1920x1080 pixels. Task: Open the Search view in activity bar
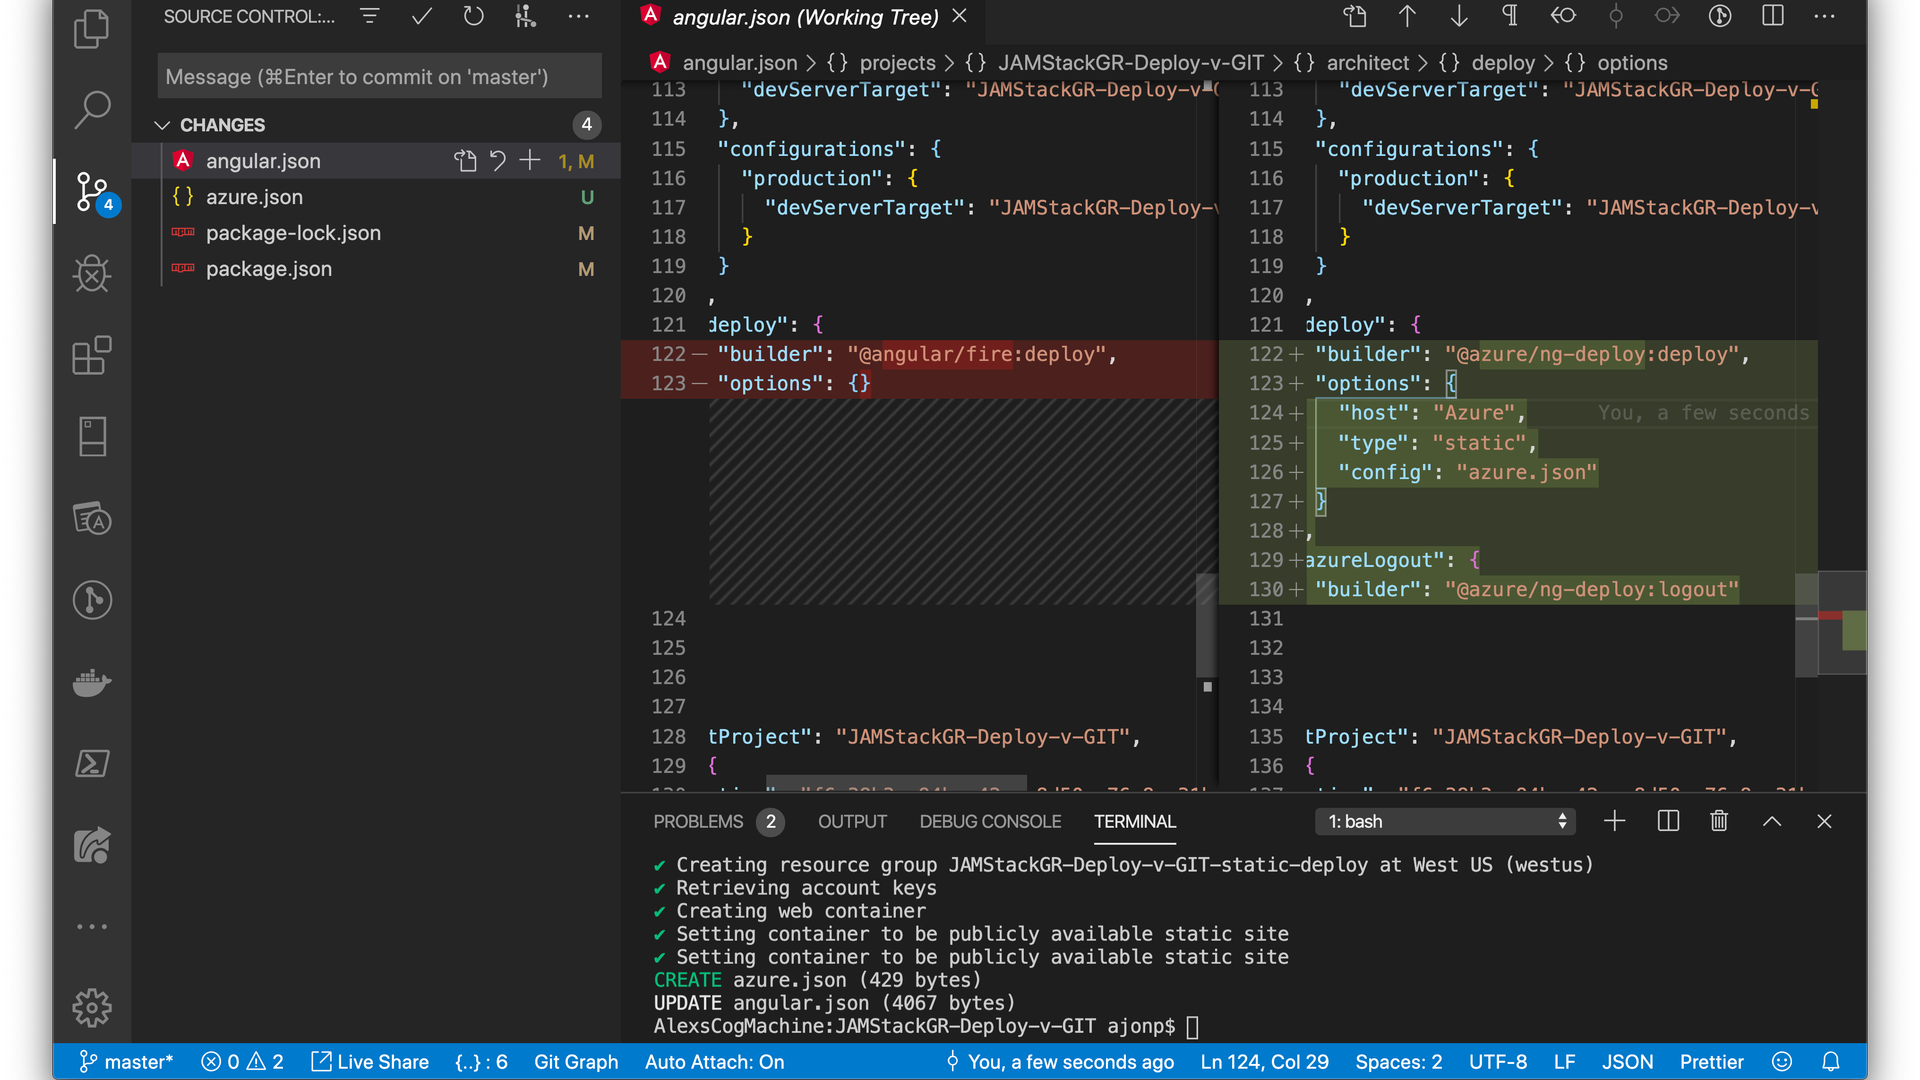pyautogui.click(x=92, y=110)
